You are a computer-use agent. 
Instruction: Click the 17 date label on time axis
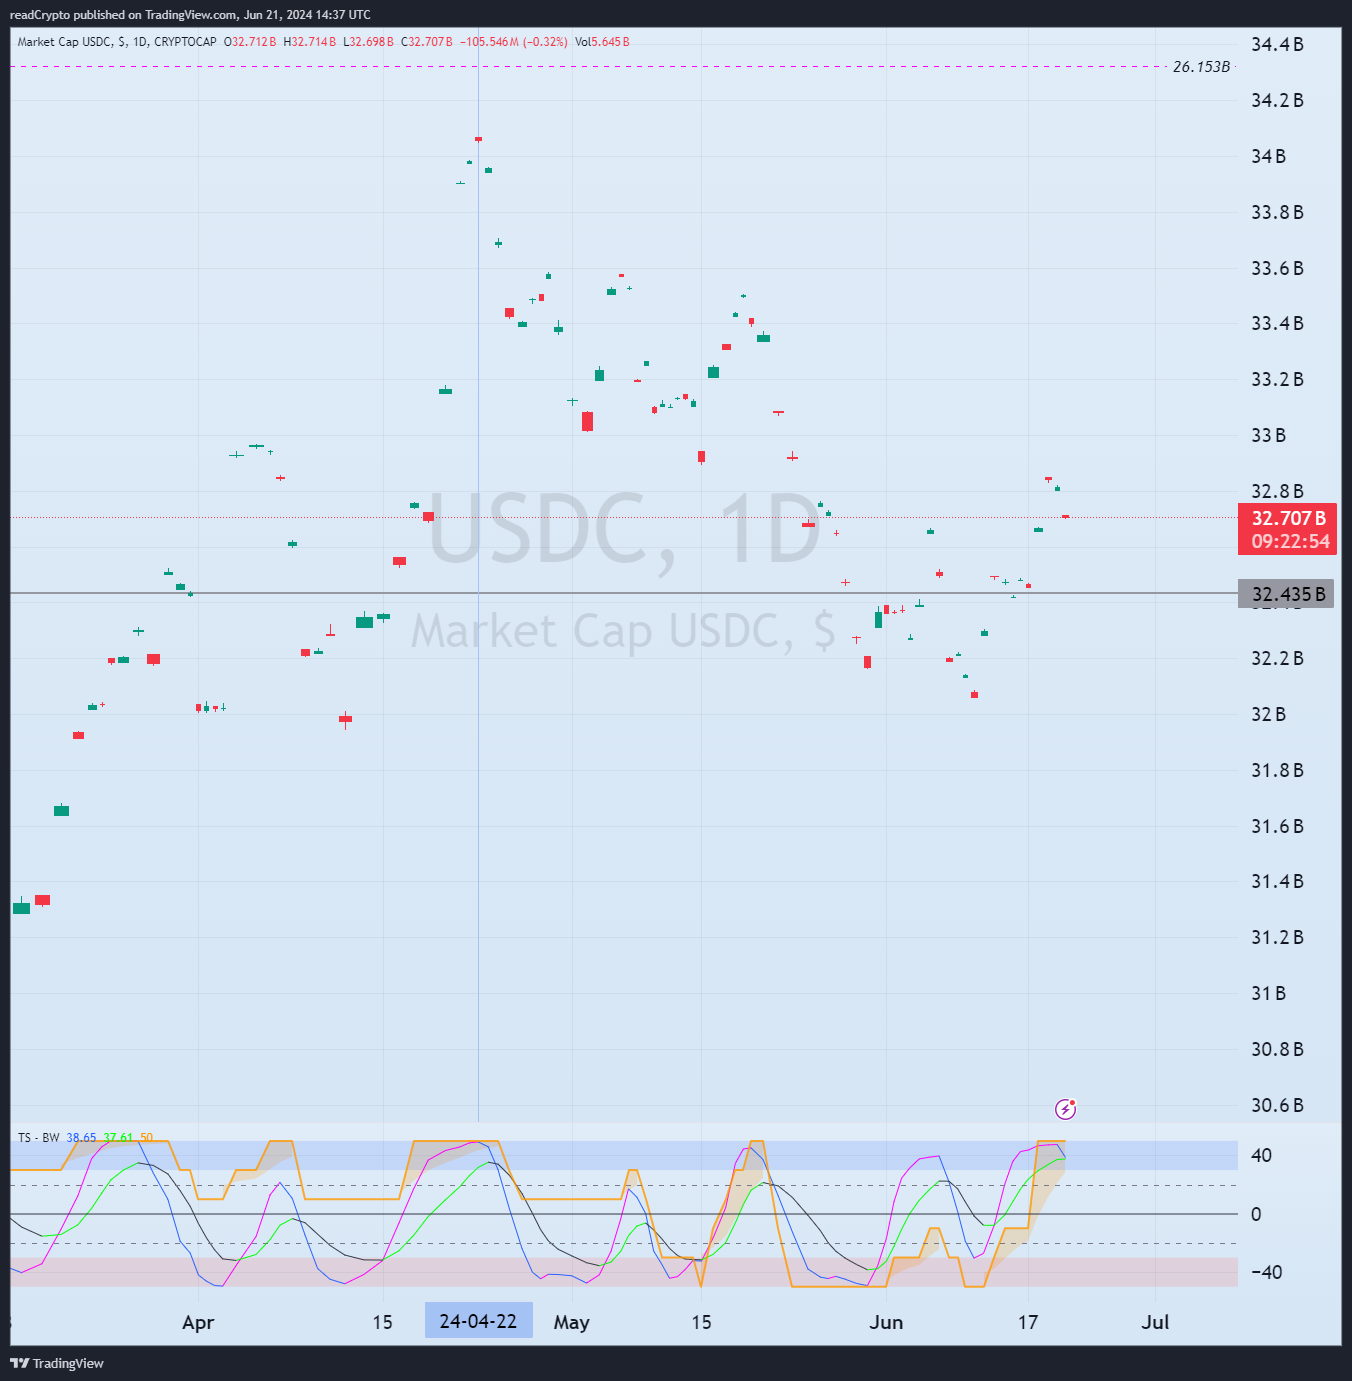coord(1028,1322)
